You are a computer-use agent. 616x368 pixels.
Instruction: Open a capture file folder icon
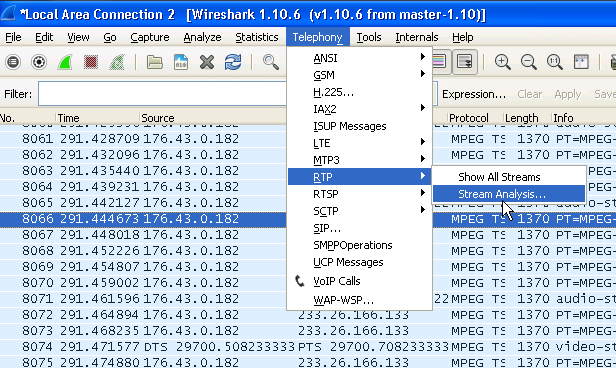(155, 62)
